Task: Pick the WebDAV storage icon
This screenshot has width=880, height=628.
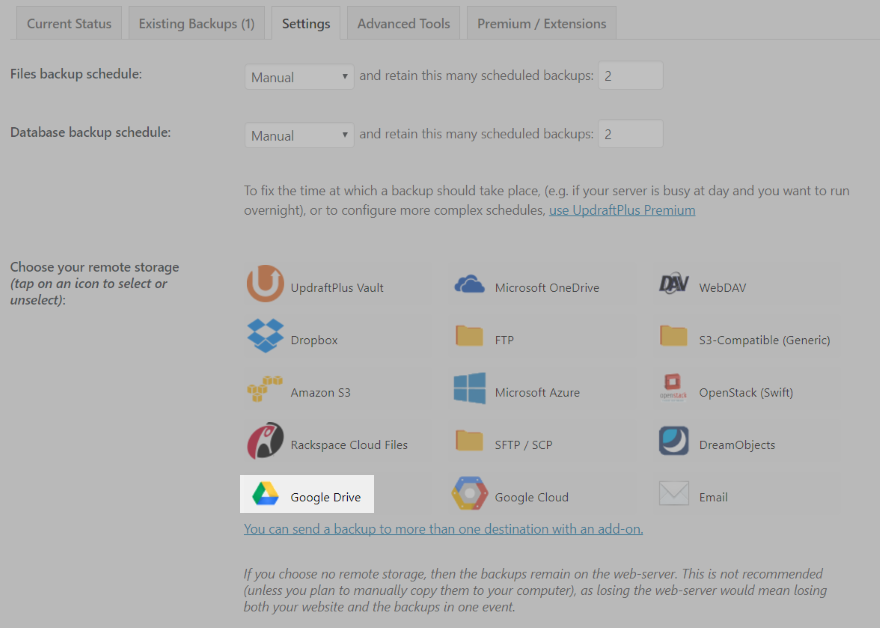Action: coord(673,283)
